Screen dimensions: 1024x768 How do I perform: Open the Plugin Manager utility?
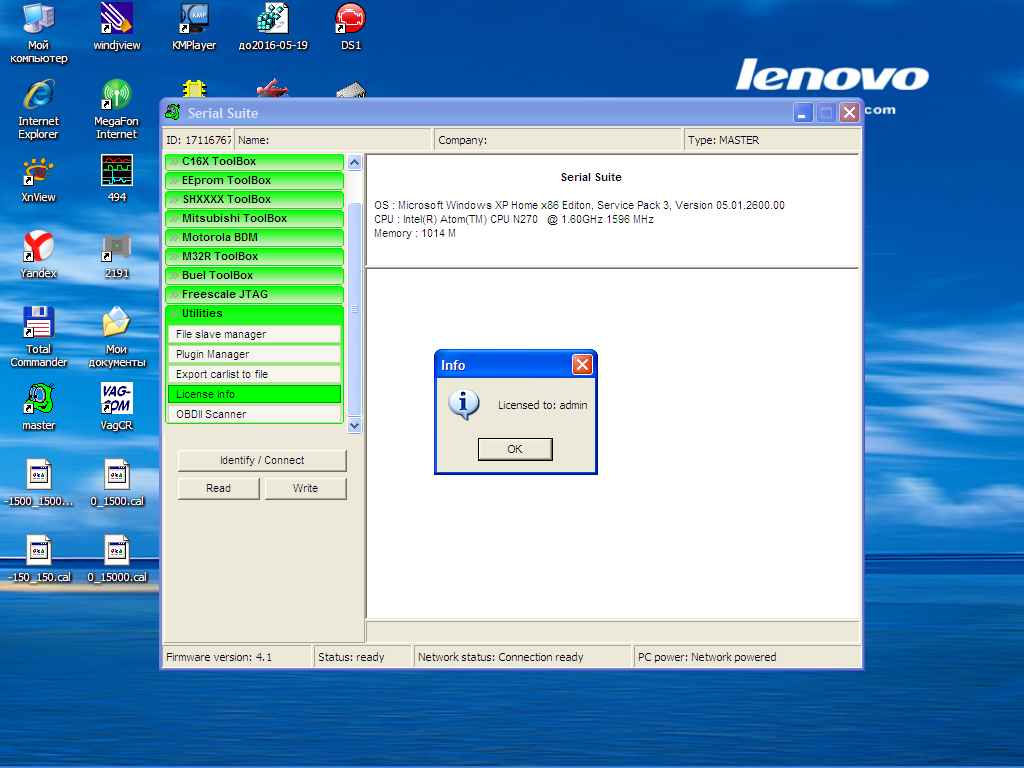point(254,355)
